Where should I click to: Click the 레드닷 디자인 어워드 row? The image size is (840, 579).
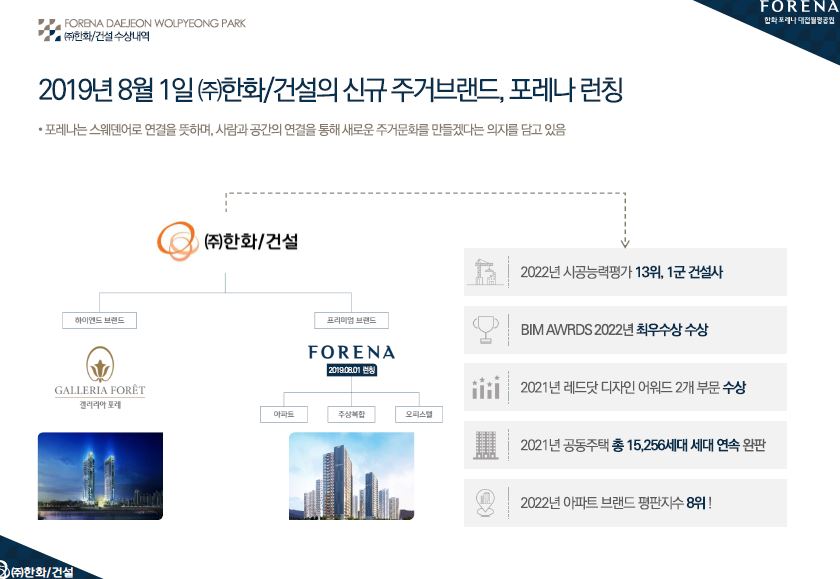[625, 387]
